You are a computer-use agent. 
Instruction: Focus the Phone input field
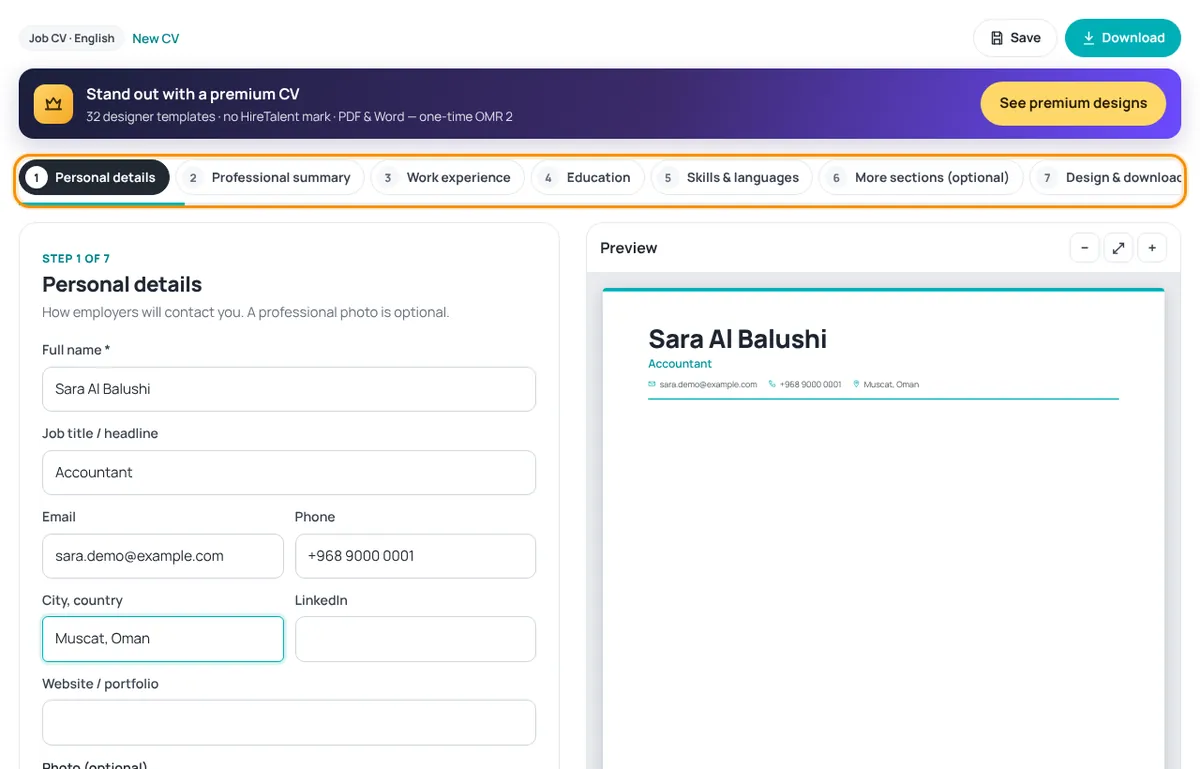pos(415,556)
